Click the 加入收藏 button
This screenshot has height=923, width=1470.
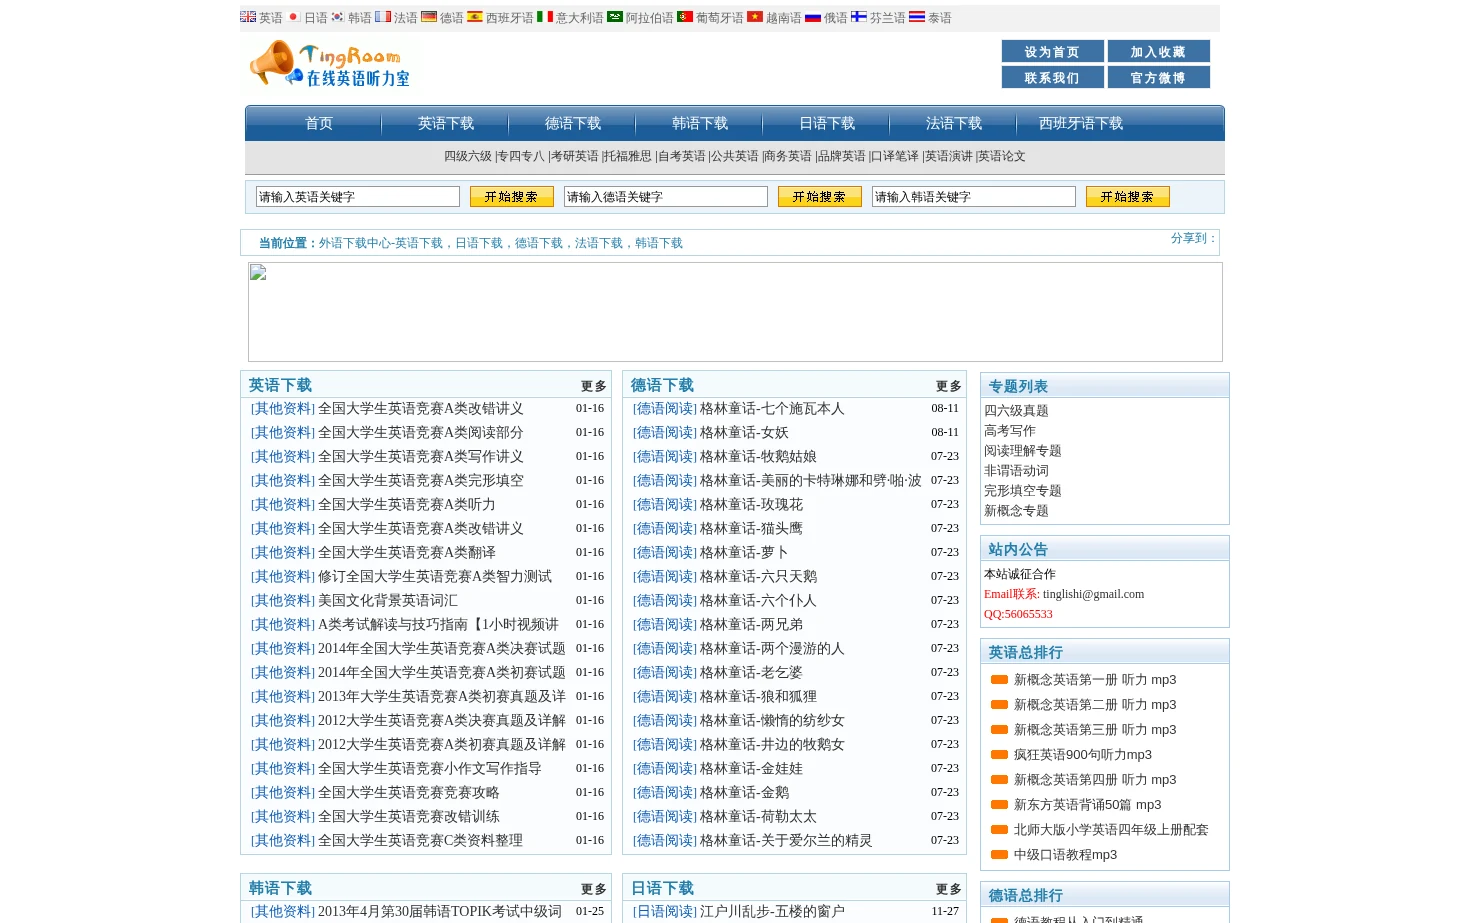1159,51
